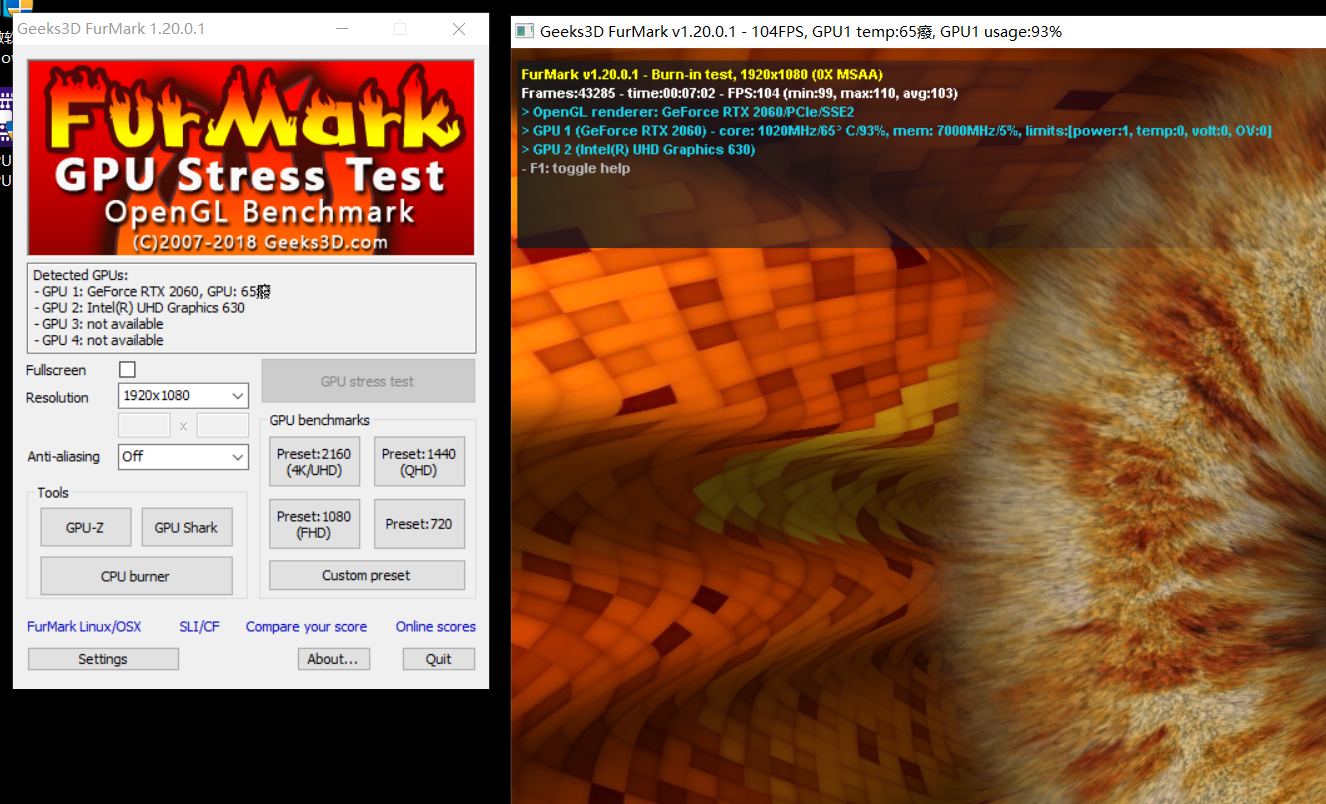Click the 'Tools' group label
The width and height of the screenshot is (1326, 804).
tap(53, 492)
